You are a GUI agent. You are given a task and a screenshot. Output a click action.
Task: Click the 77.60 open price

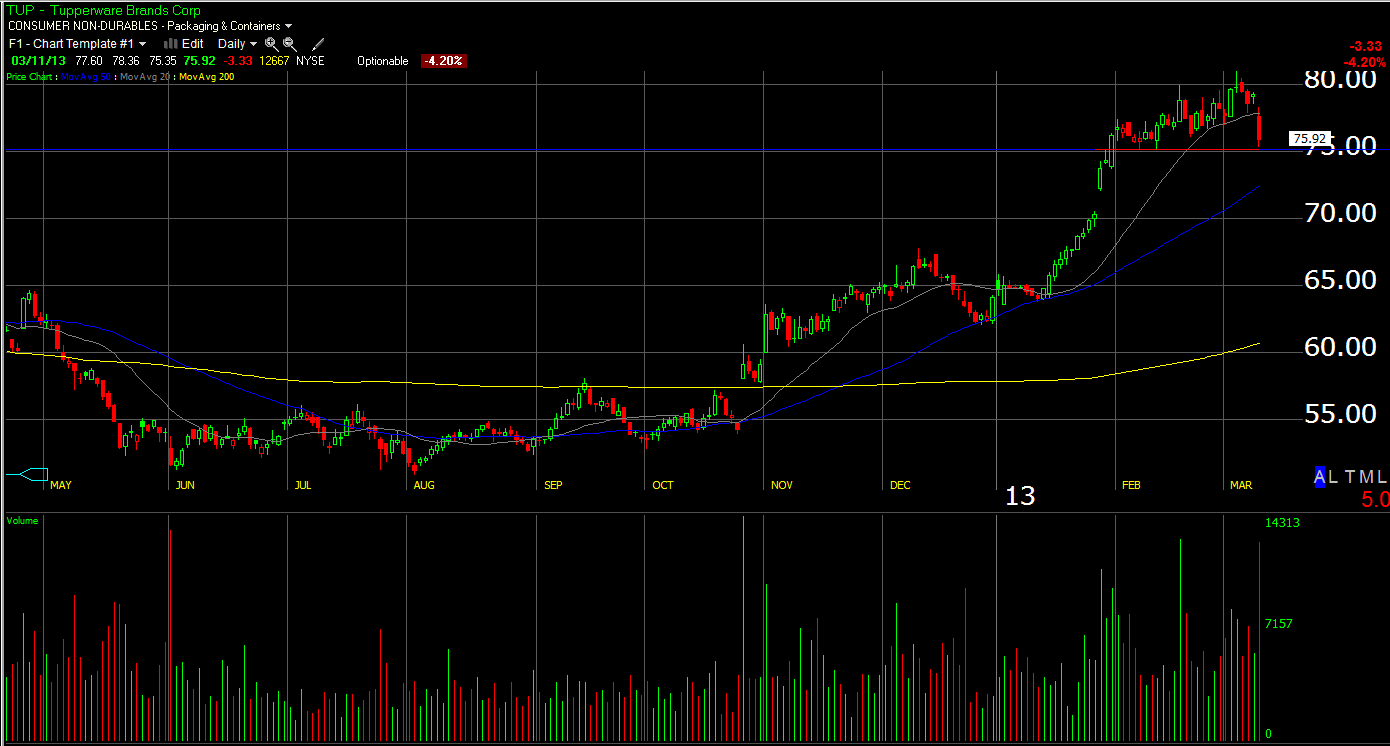click(89, 61)
